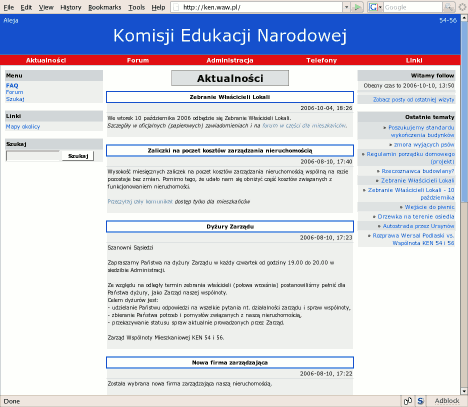The height and width of the screenshot is (407, 468).
Task: Click the site search text field in sidebar
Action: pyautogui.click(x=33, y=156)
